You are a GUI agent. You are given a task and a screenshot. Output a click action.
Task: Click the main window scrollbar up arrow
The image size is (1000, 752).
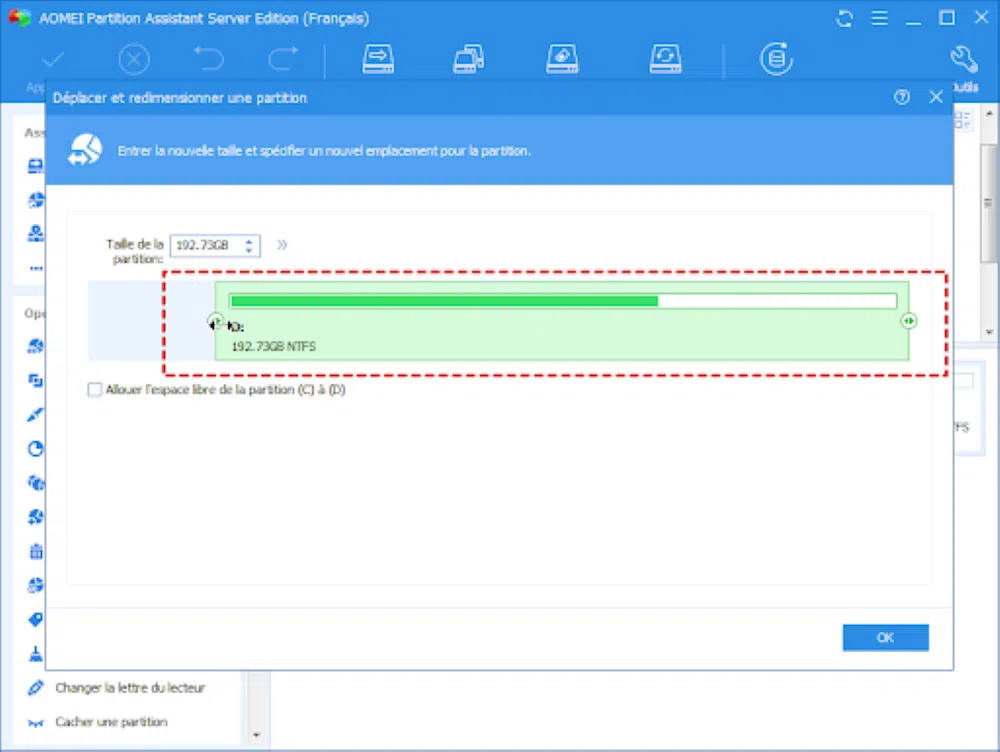pos(989,114)
